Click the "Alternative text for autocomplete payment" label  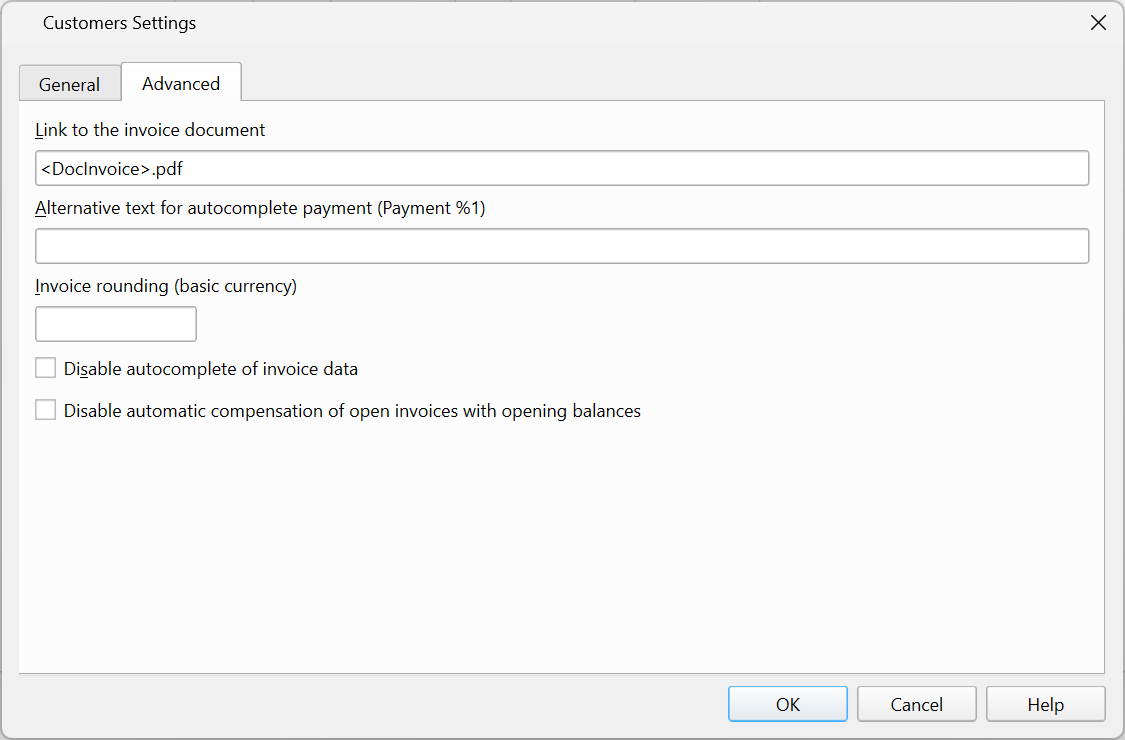click(x=260, y=208)
